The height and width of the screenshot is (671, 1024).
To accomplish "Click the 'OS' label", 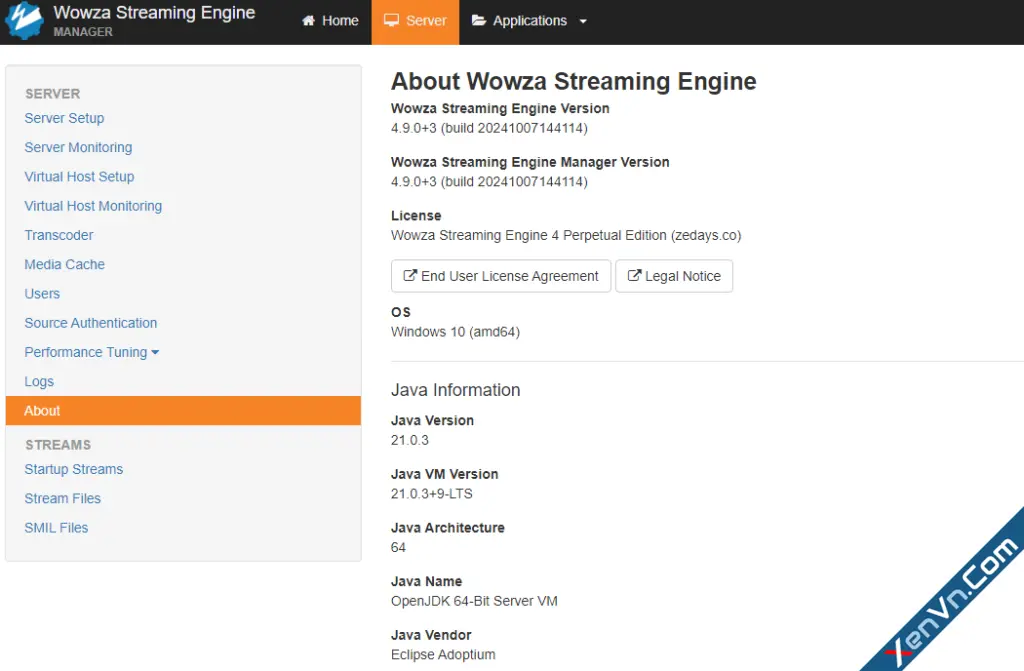I will (x=400, y=312).
